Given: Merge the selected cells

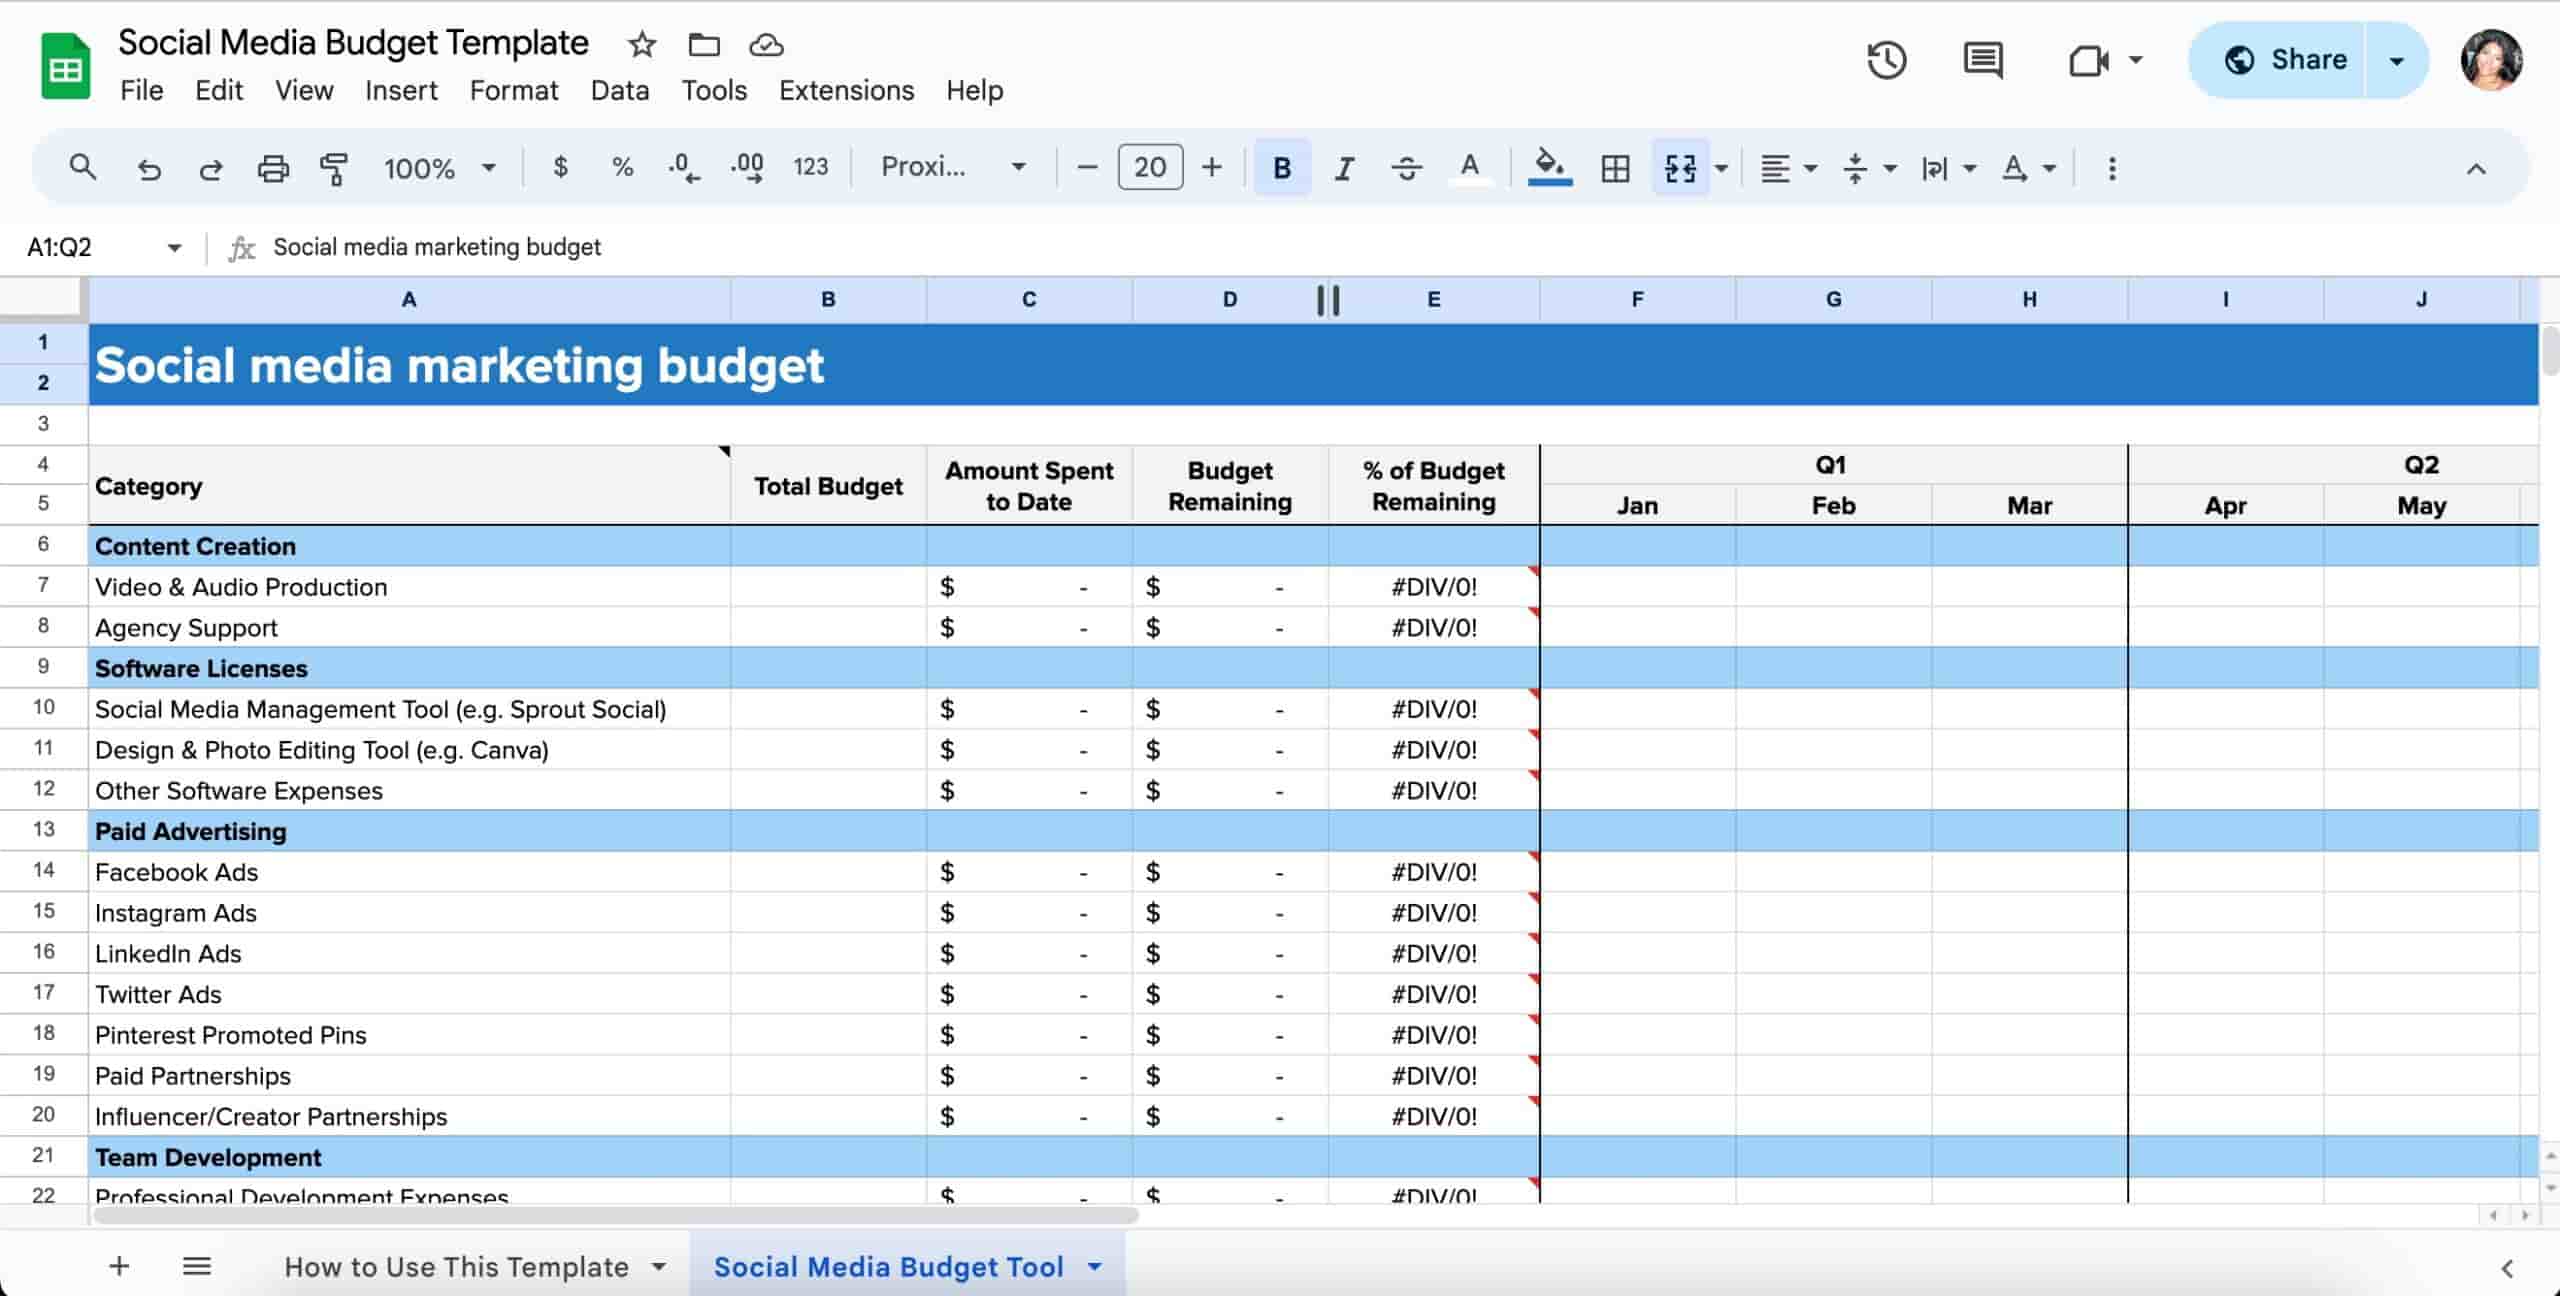Looking at the screenshot, I should 1678,167.
